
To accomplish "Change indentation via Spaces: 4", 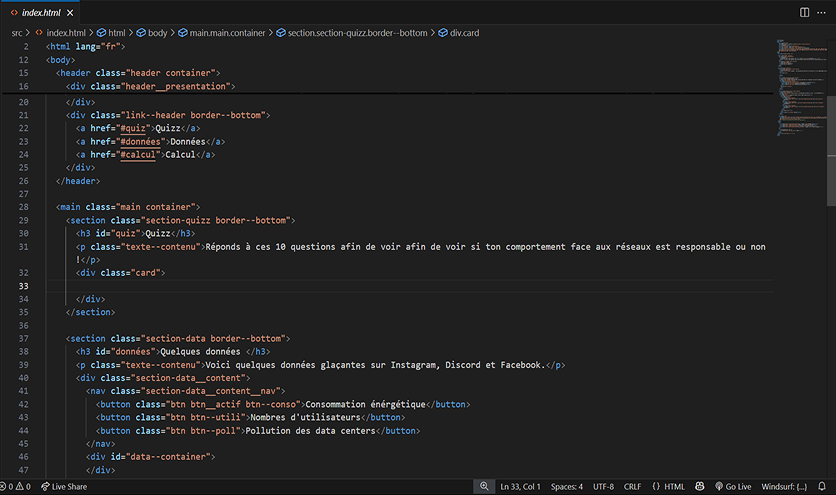I will pyautogui.click(x=567, y=486).
